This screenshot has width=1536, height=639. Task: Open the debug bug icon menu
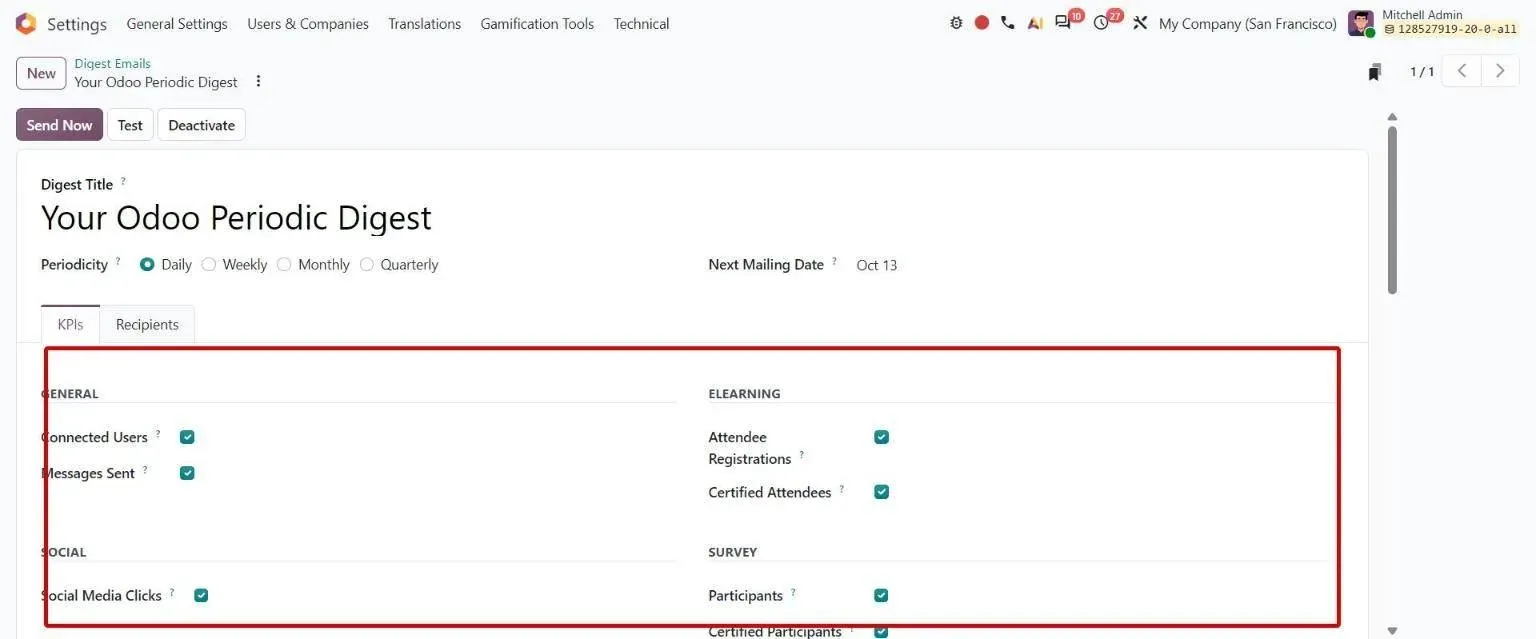957,23
